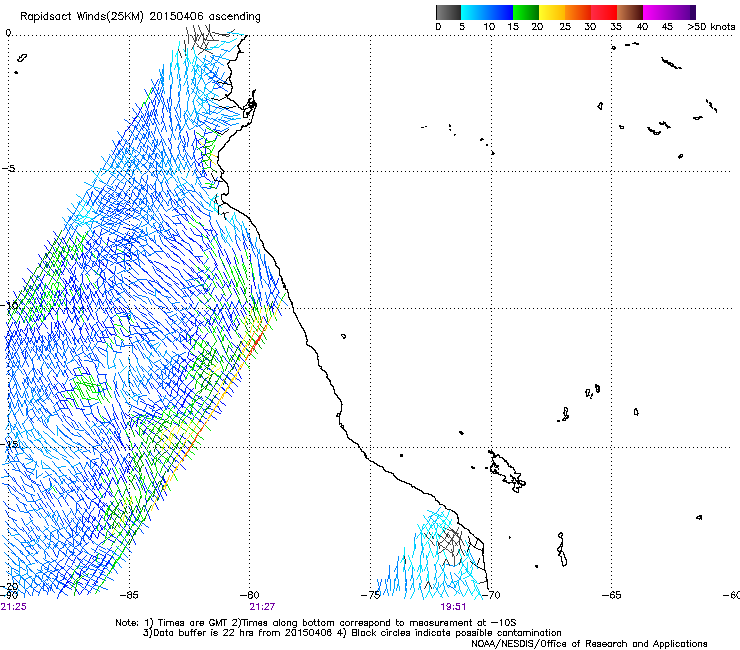
Task: Click the yellow 20-25 knots color segment
Action: click(552, 12)
